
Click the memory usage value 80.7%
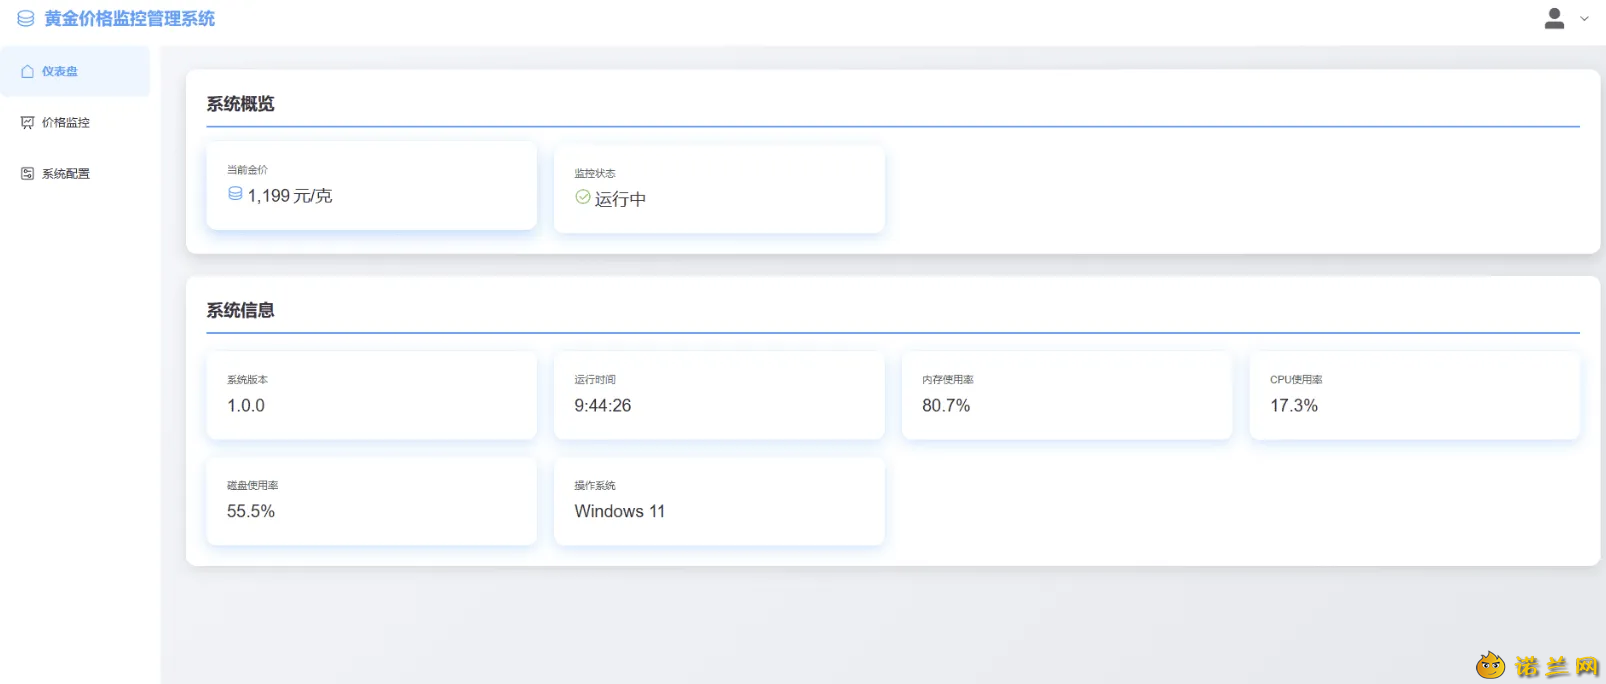point(946,406)
